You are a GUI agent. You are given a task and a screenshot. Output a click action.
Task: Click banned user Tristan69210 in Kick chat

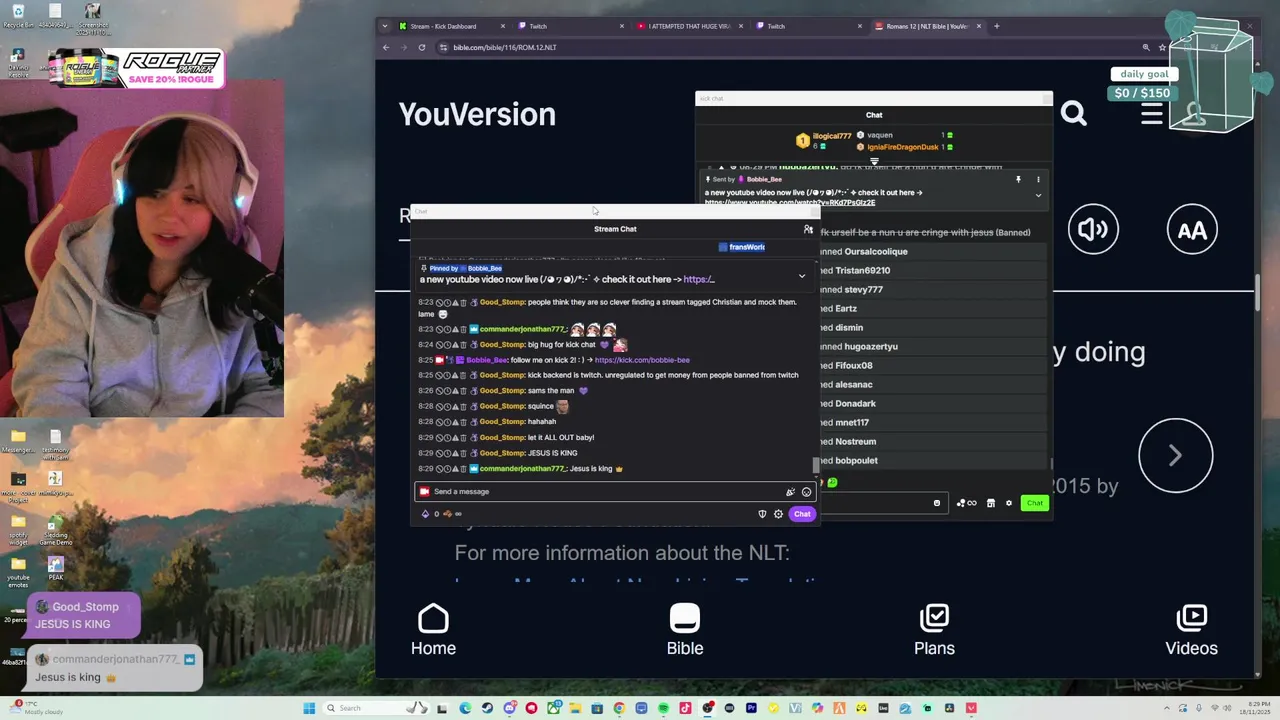click(x=863, y=271)
